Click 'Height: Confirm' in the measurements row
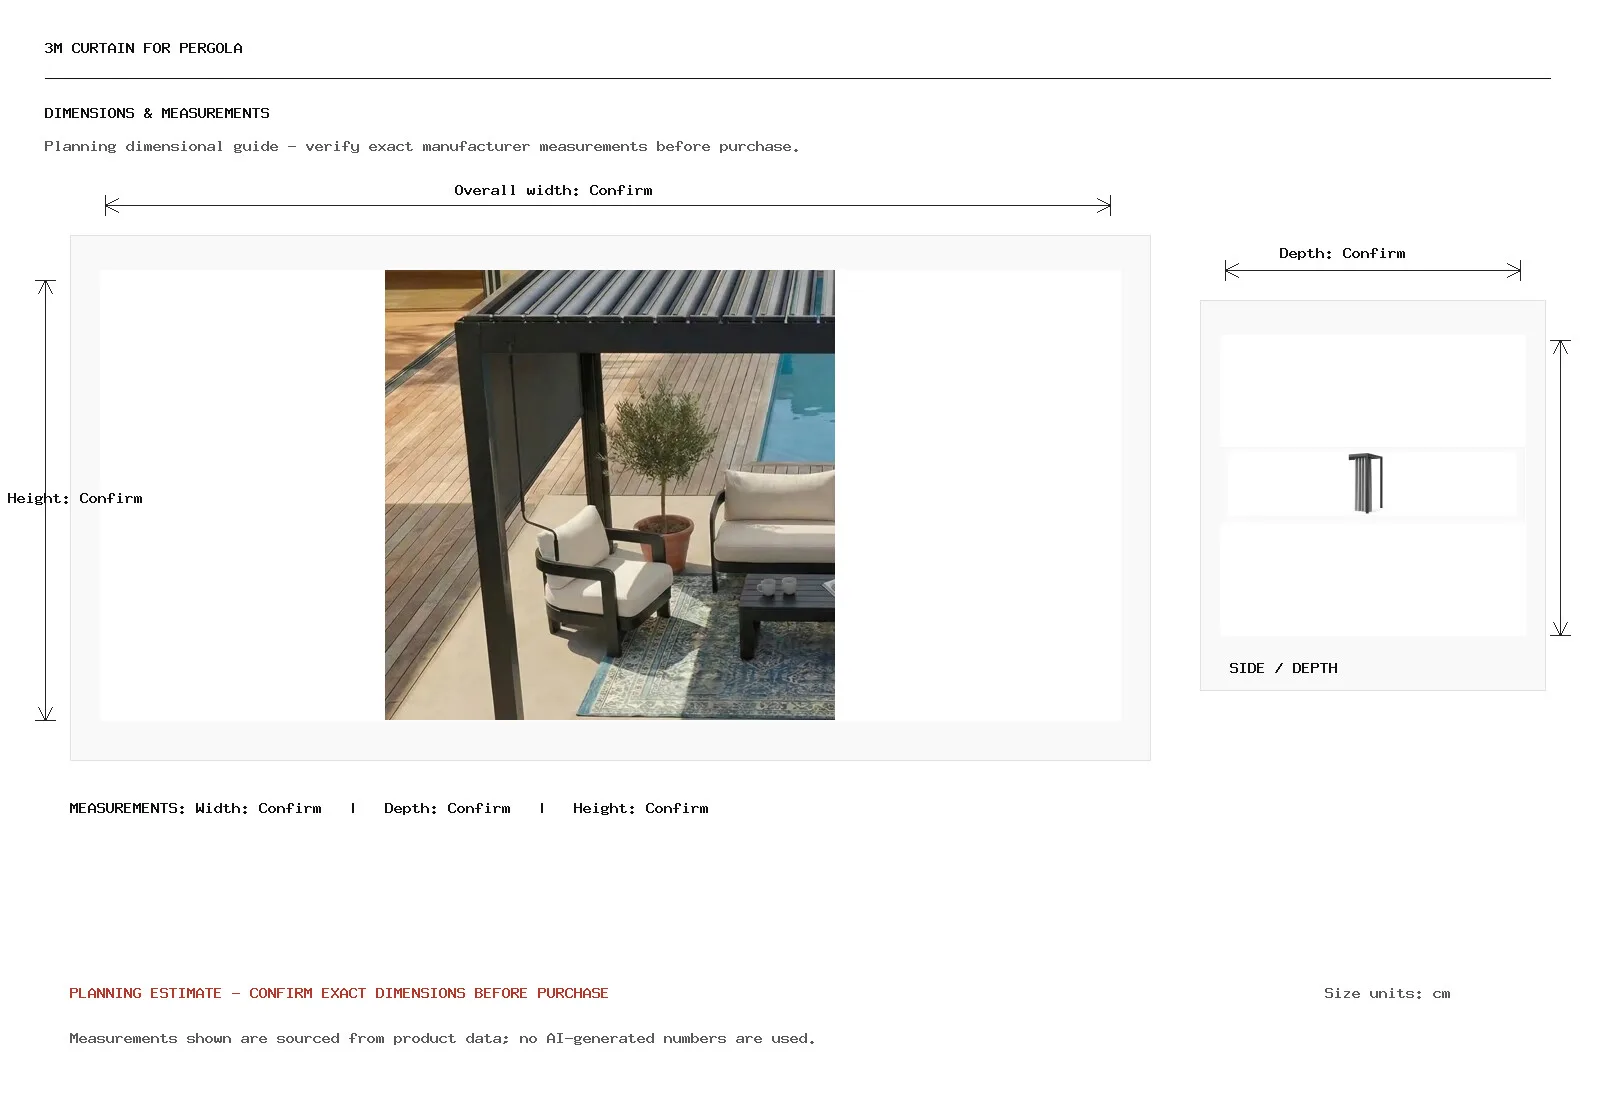The image size is (1600, 1120). (641, 808)
